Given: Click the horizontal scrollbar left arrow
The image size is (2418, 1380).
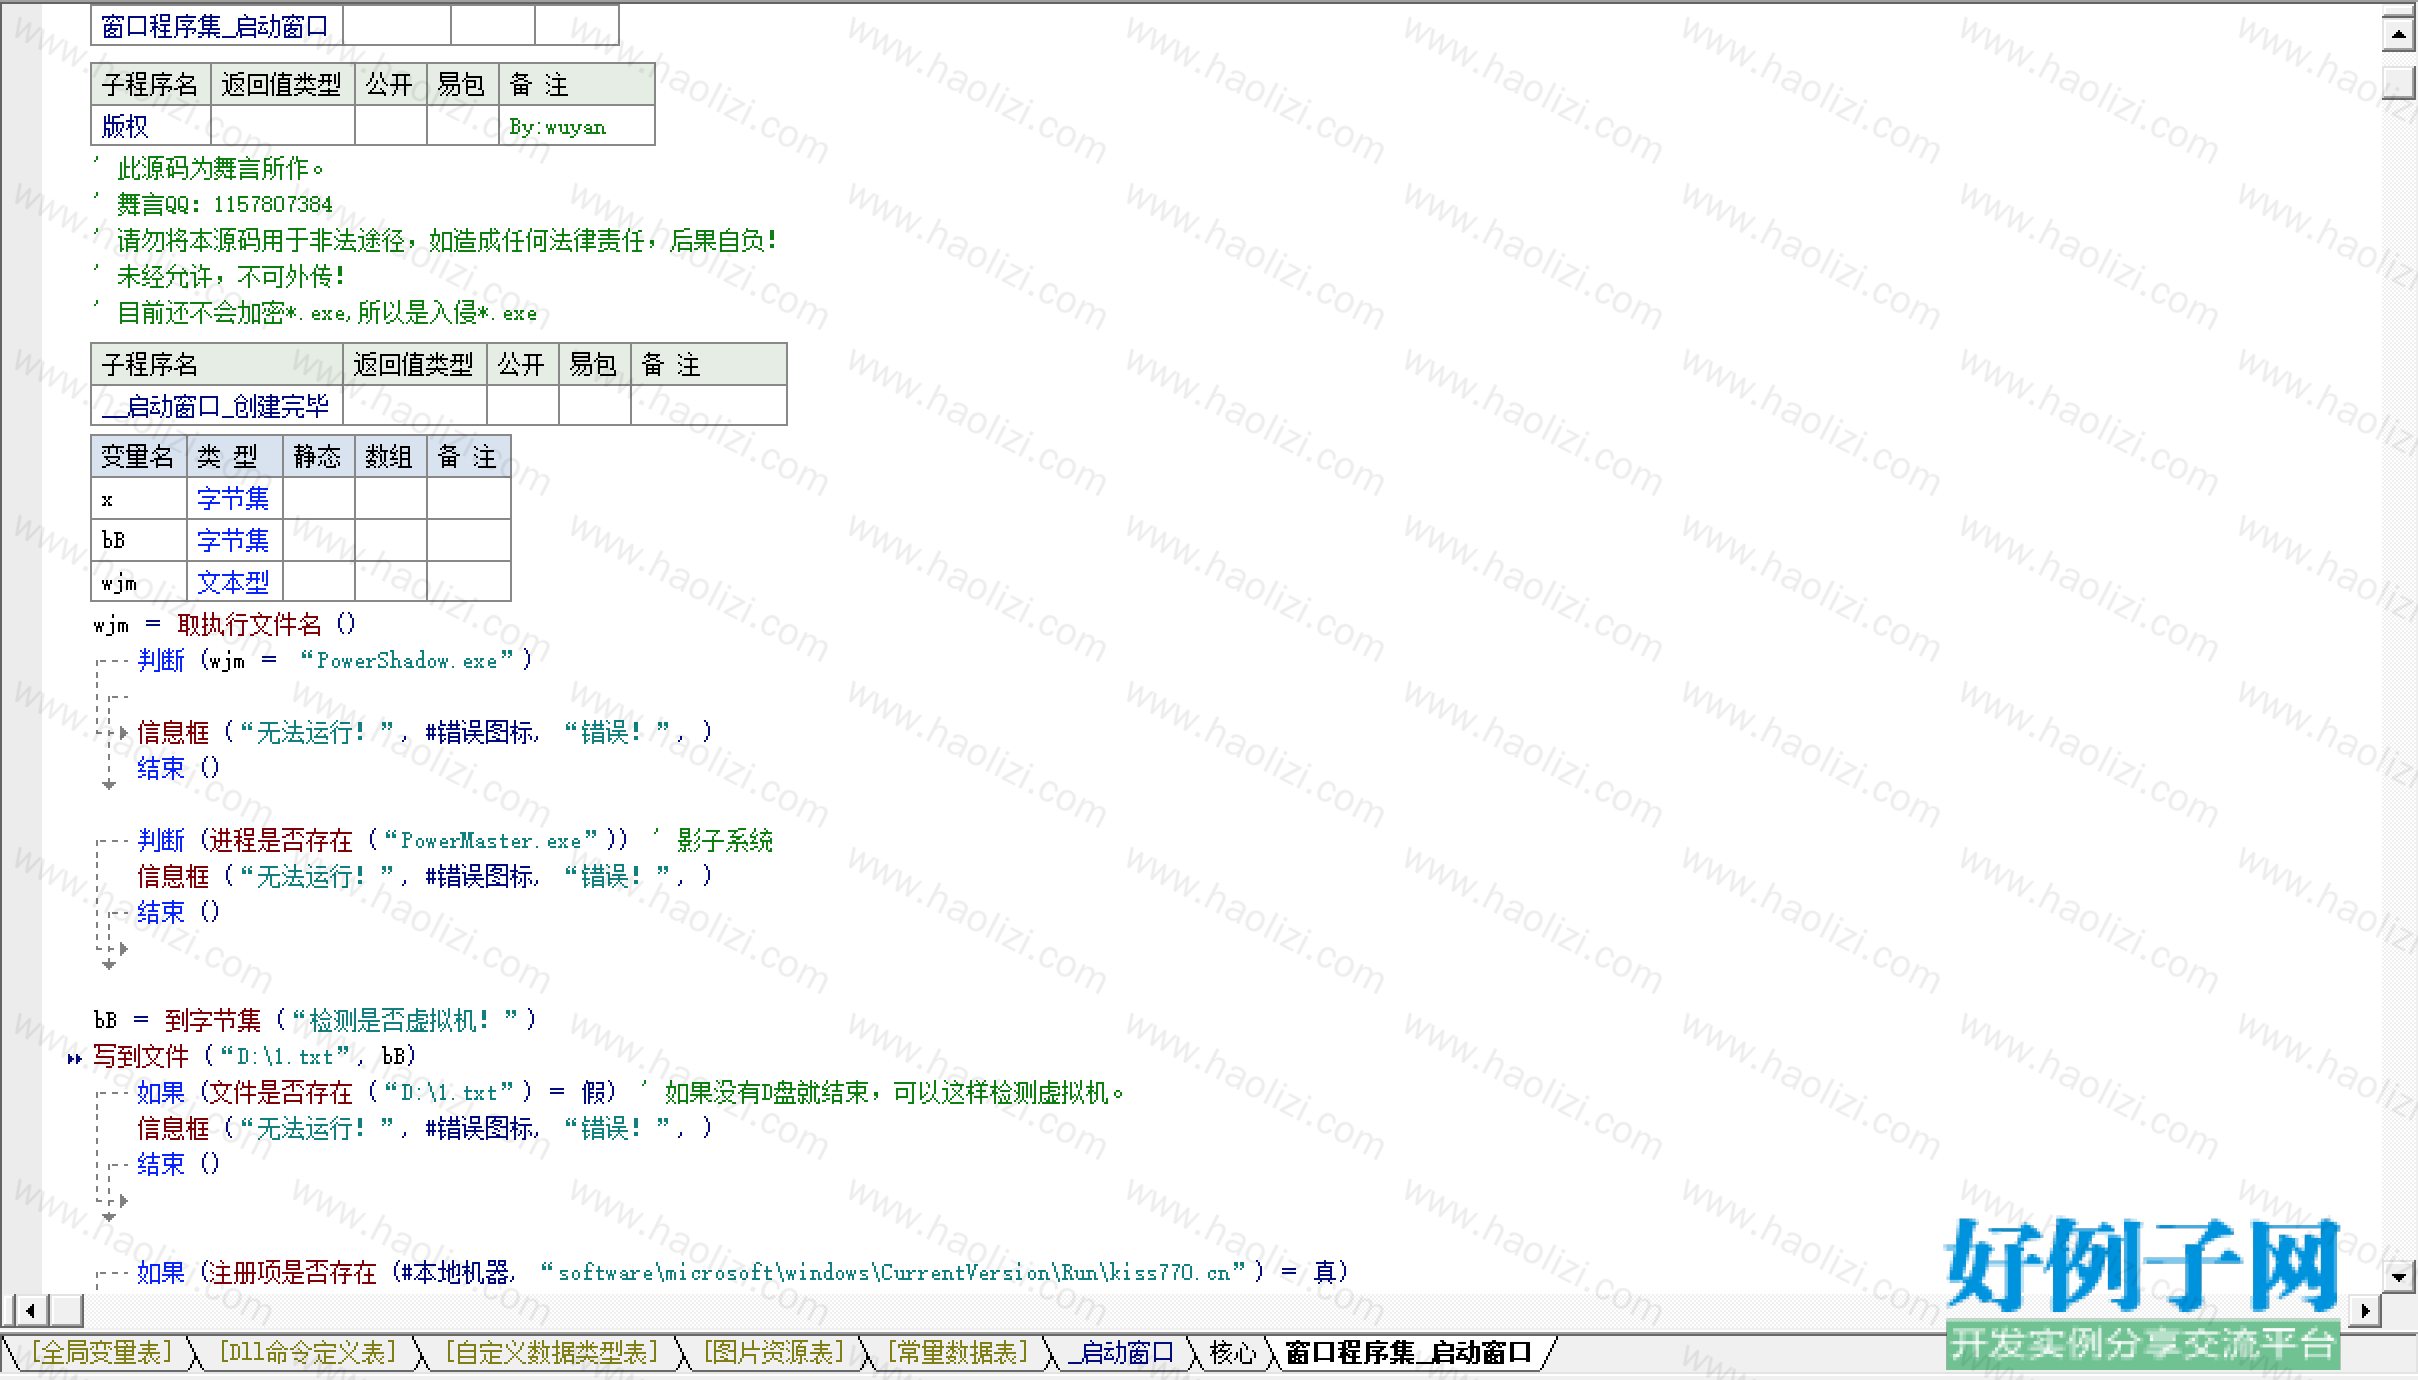Looking at the screenshot, I should click(x=31, y=1309).
